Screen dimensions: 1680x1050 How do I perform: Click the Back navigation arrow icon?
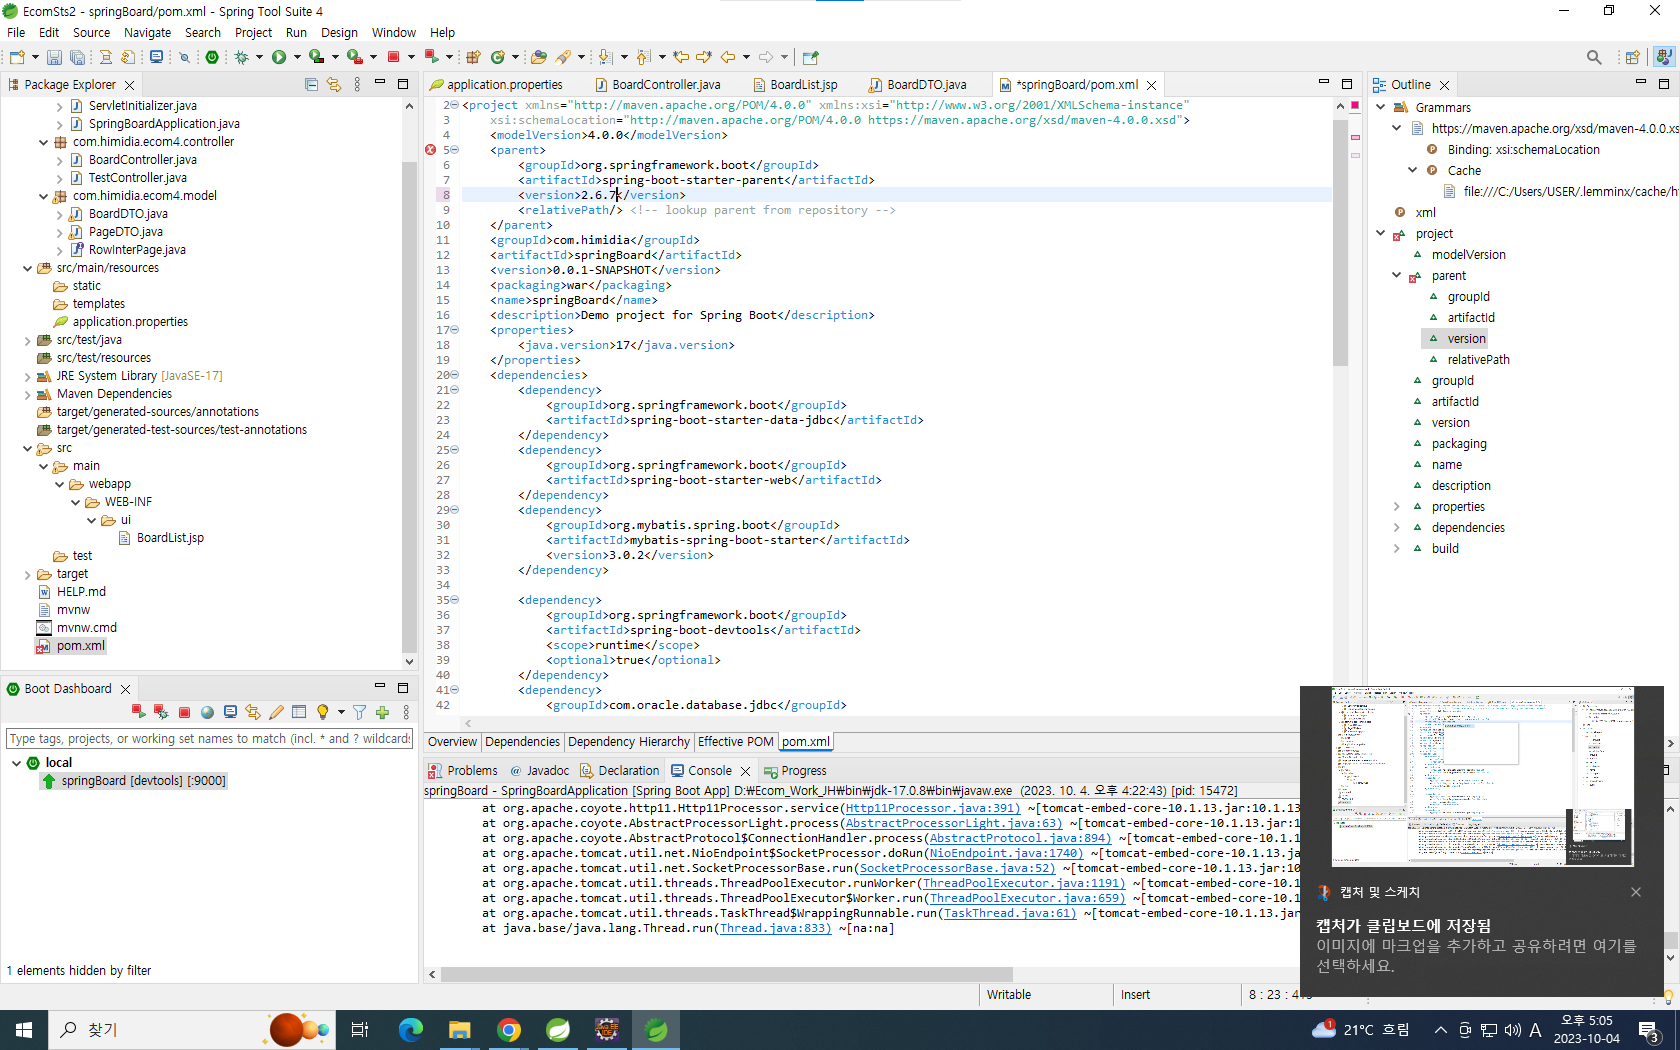tap(728, 57)
